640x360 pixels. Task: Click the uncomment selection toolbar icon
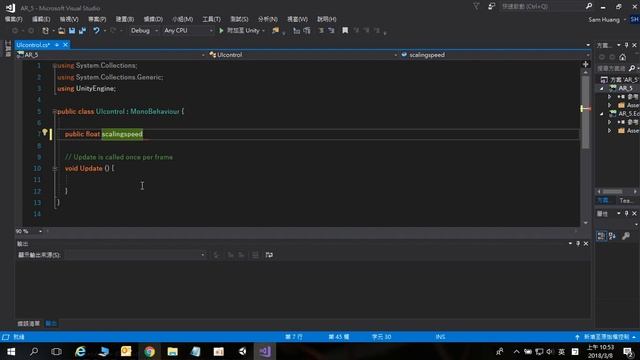pyautogui.click(x=331, y=31)
